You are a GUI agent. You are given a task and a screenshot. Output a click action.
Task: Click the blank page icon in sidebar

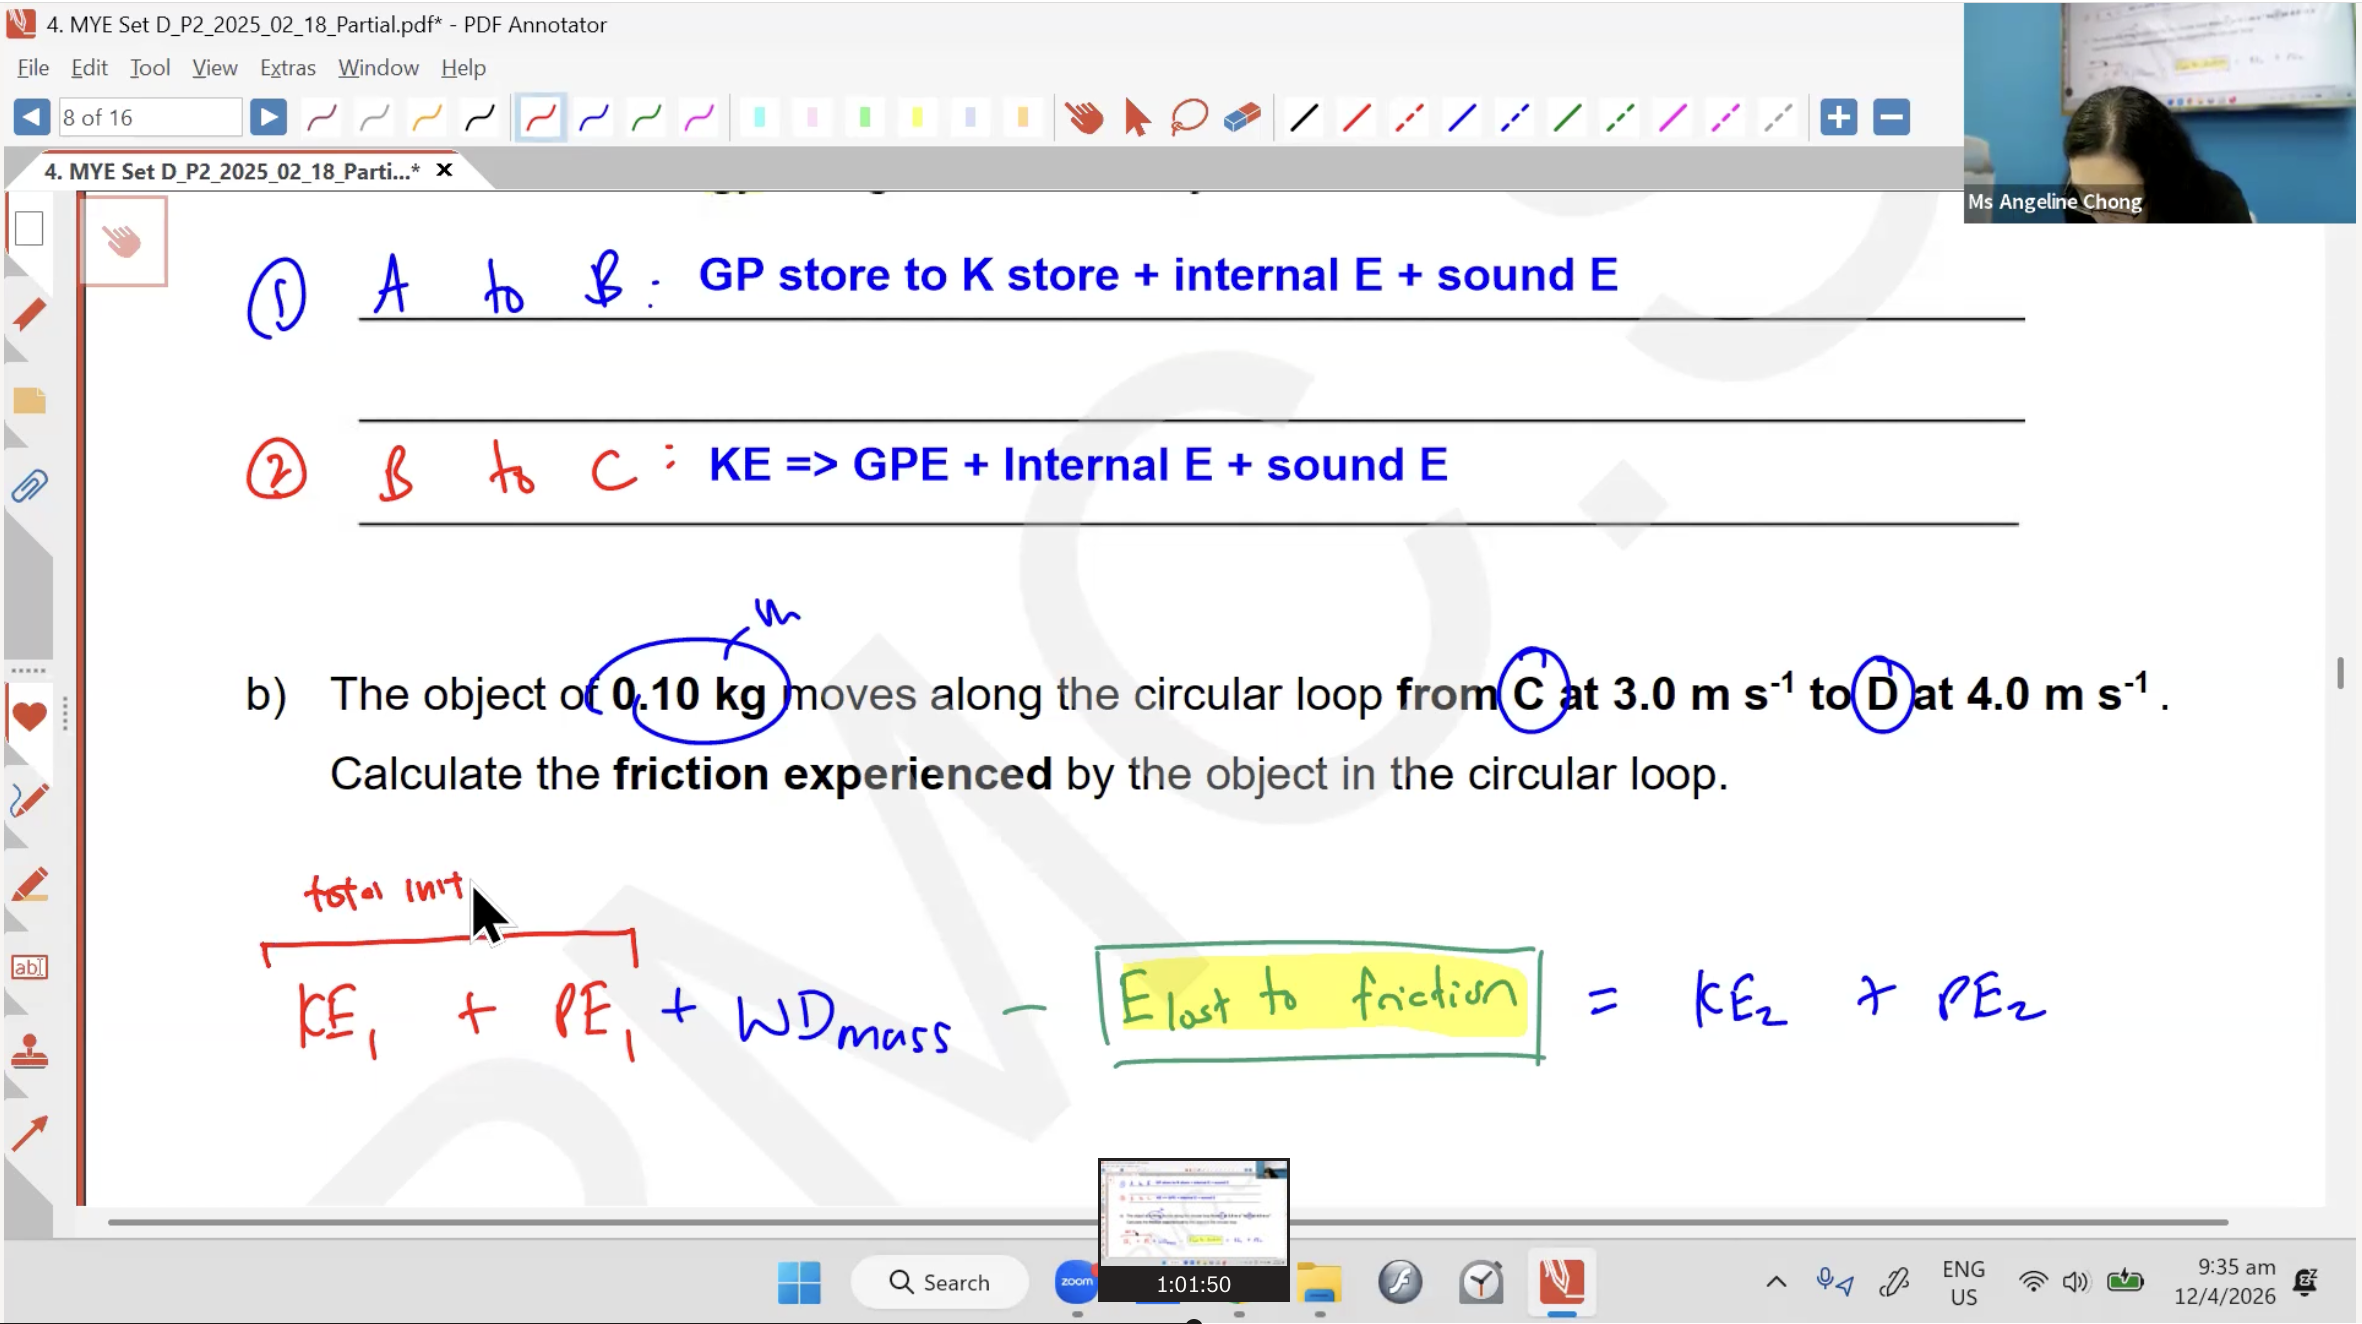[29, 228]
